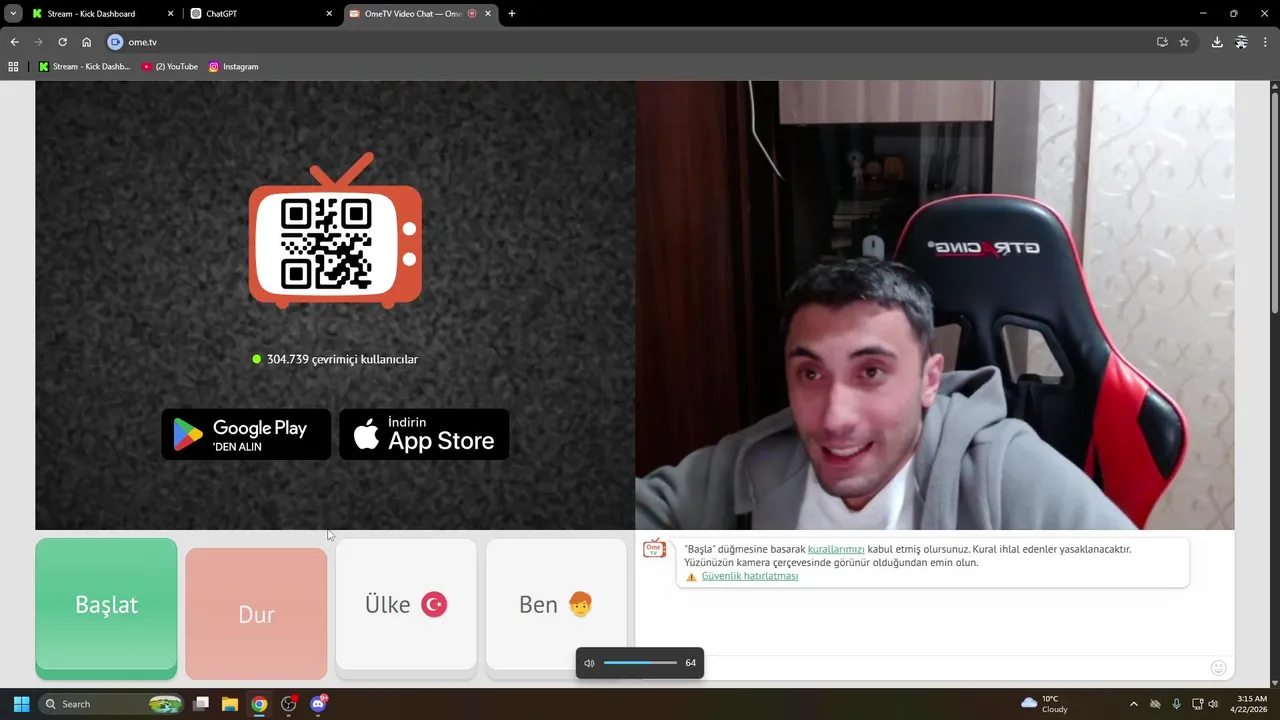Open File Explorer from the taskbar
Image resolution: width=1280 pixels, height=720 pixels.
tap(230, 704)
